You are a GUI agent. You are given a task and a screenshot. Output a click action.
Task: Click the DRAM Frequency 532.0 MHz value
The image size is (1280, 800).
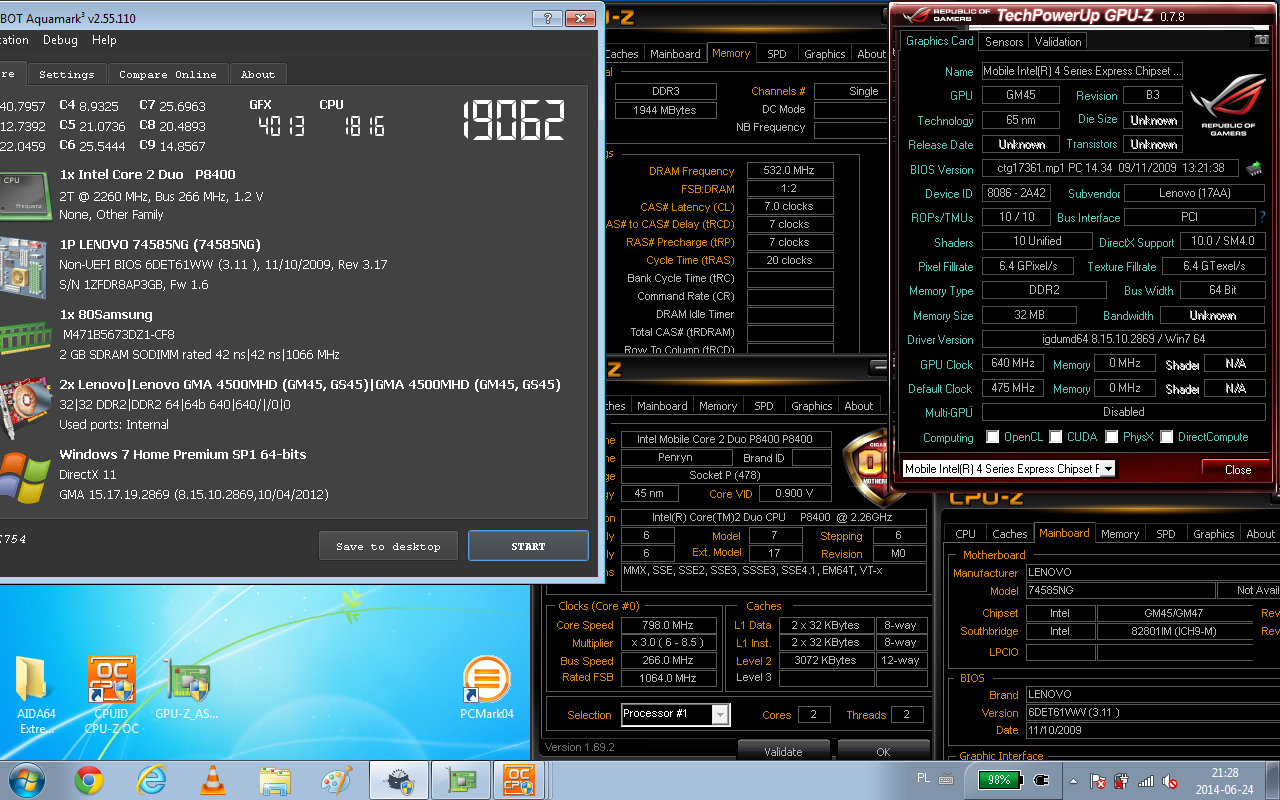pyautogui.click(x=790, y=171)
